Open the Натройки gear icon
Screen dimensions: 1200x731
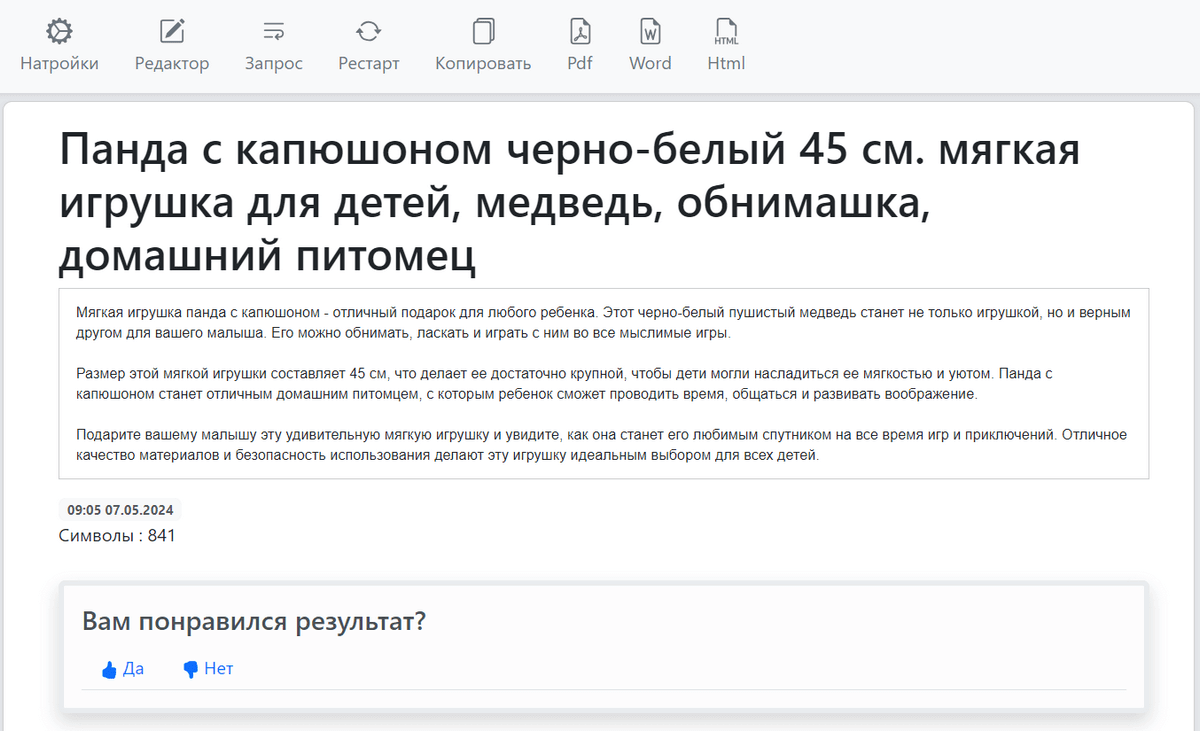point(60,32)
